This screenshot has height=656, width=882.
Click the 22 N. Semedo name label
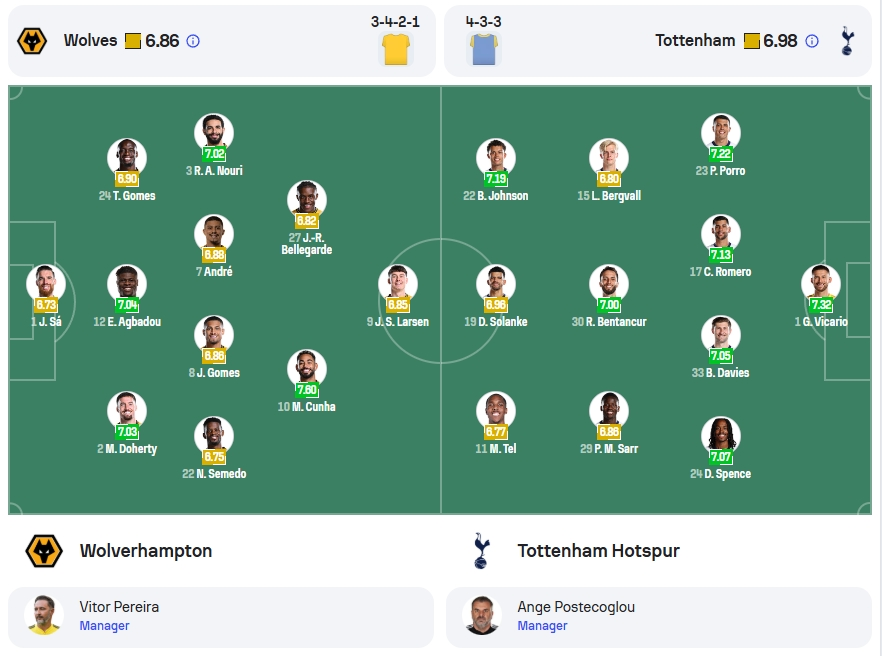click(x=214, y=474)
